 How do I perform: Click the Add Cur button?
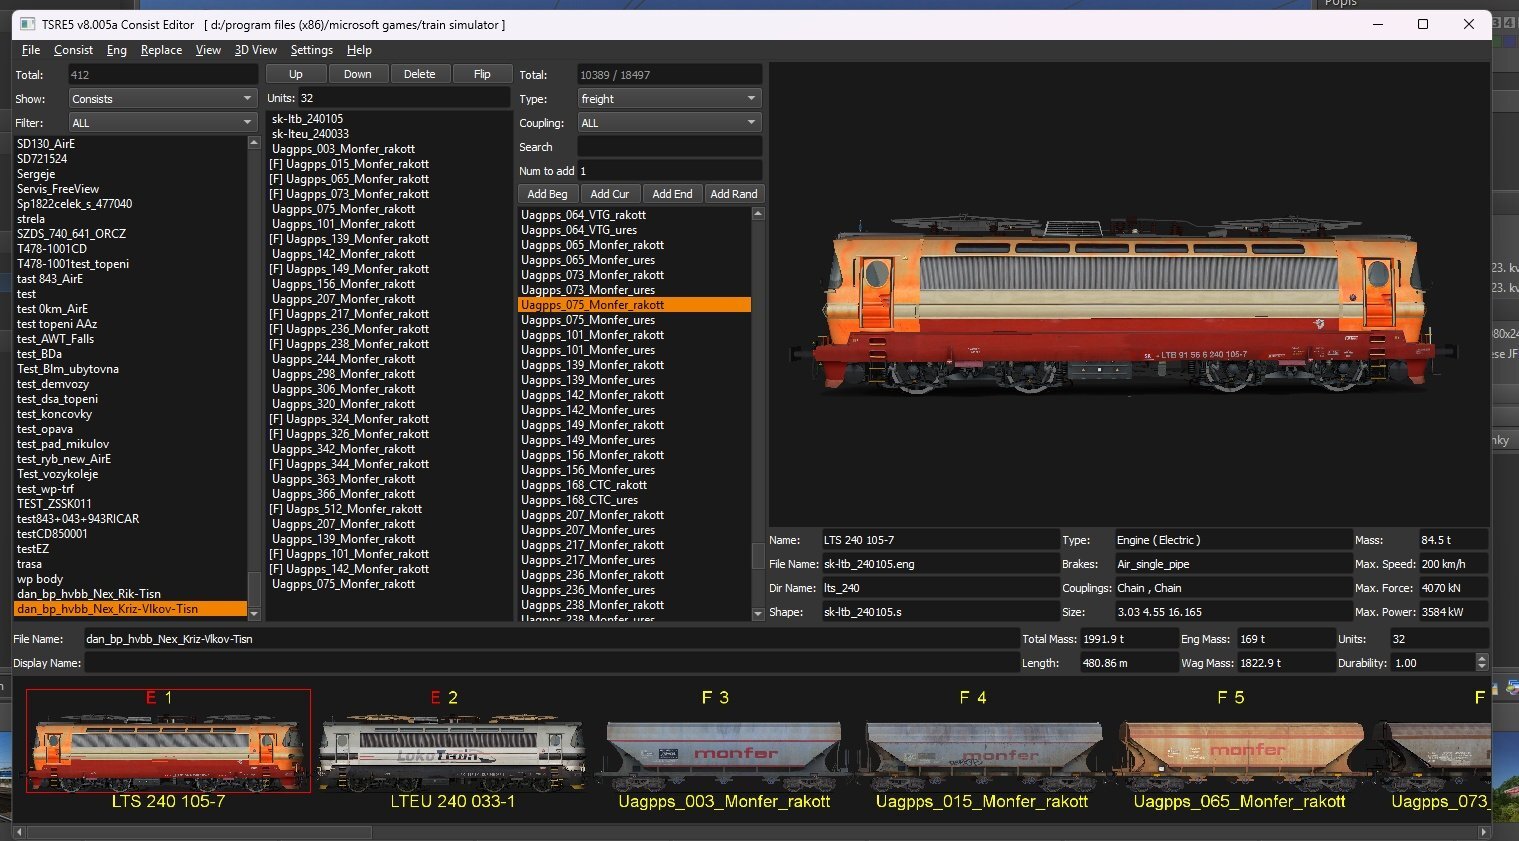pos(609,194)
